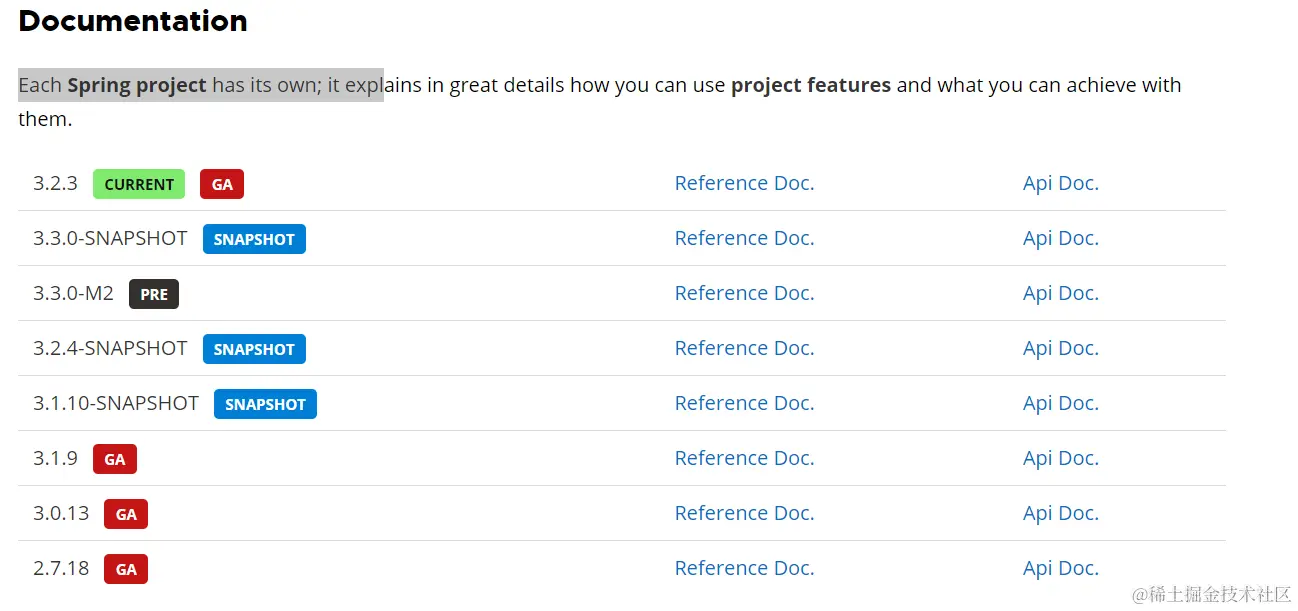The image size is (1298, 611).
Task: Click the SNAPSHOT badge next to 3.3.0-SNAPSHOT
Action: [254, 239]
